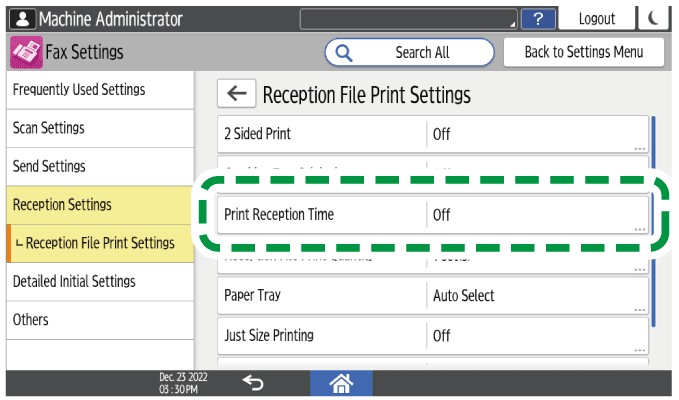Screen dimensions: 679x400
Task: Open help with the question mark icon
Action: pos(539,19)
